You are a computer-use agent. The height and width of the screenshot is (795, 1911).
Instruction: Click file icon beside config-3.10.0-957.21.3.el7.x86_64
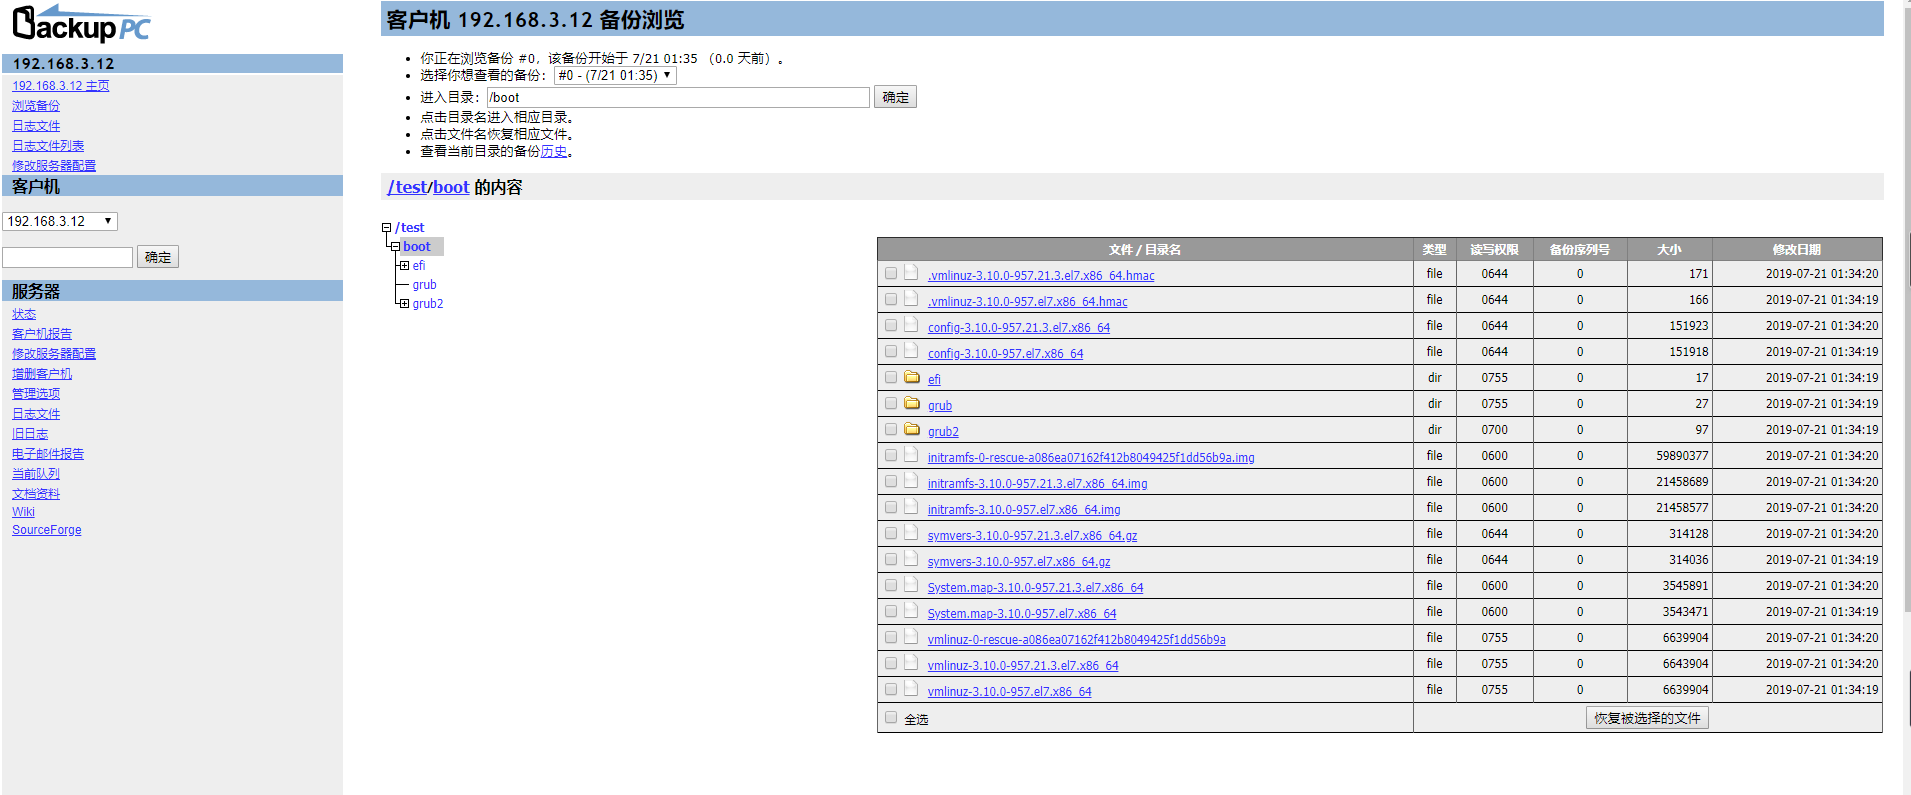[x=911, y=325]
